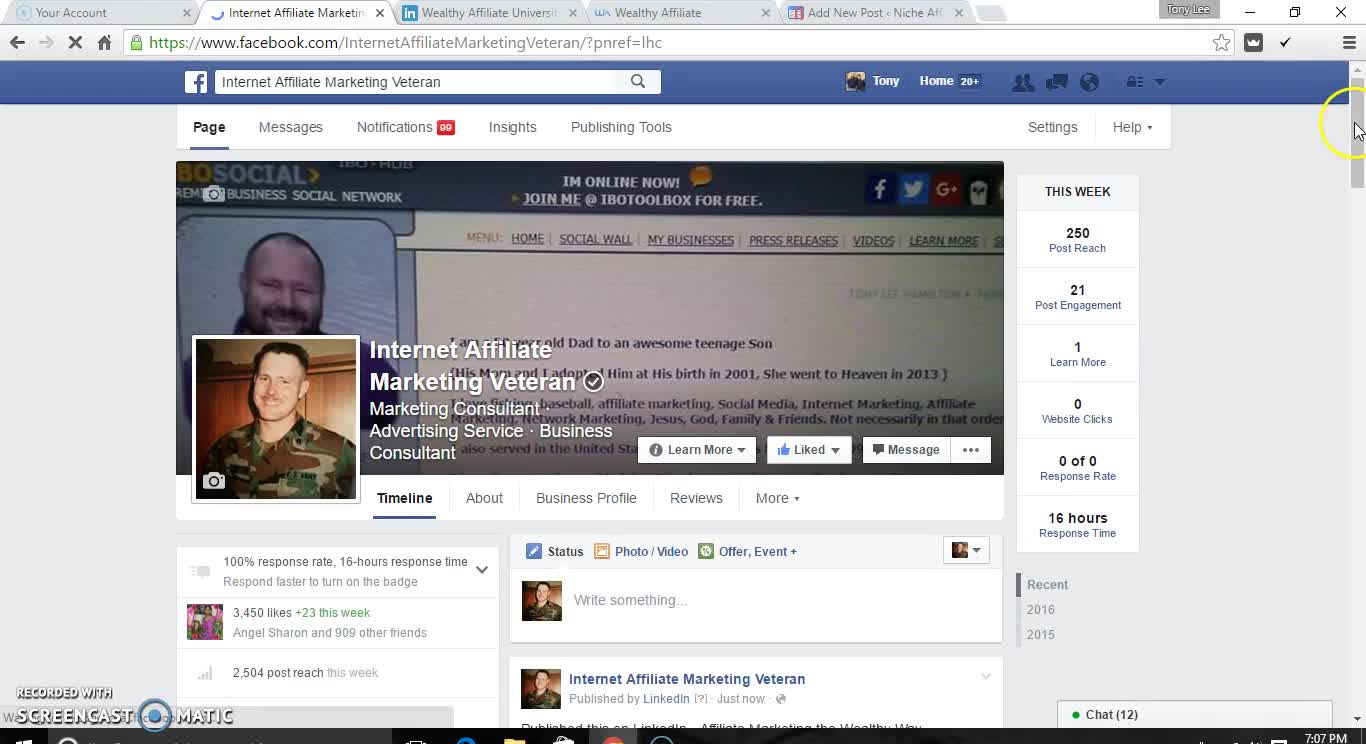
Task: Open the Help dropdown menu
Action: [1133, 127]
